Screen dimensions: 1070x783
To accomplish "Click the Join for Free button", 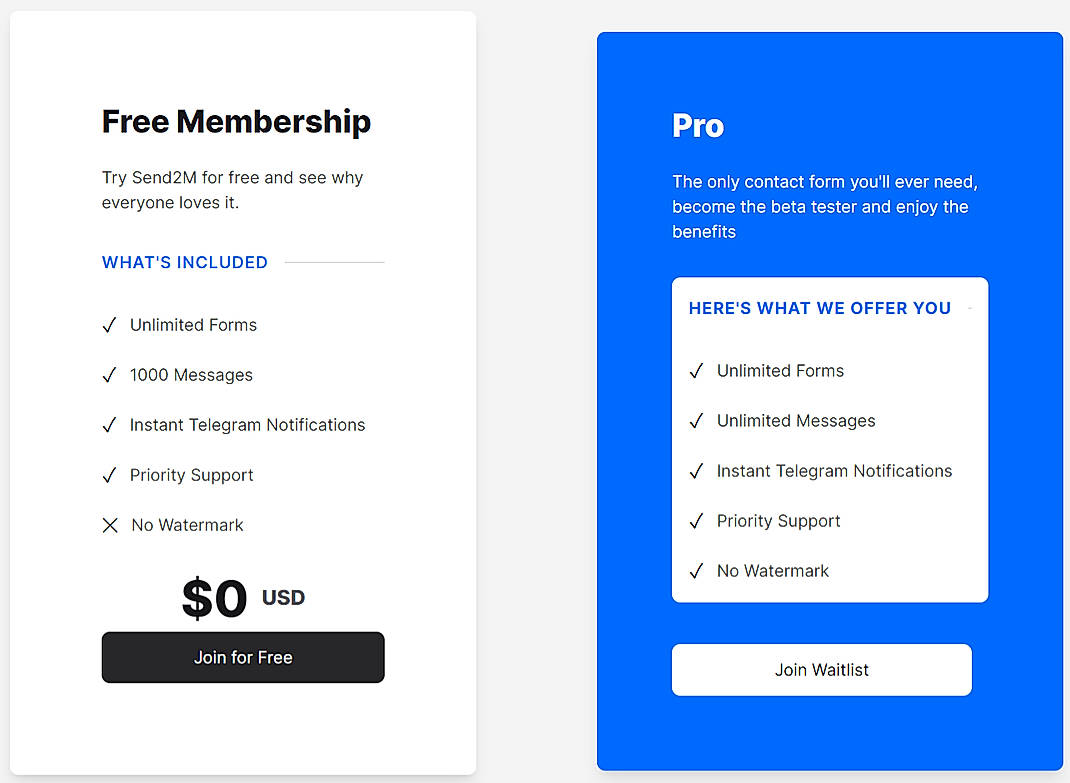I will coord(242,657).
